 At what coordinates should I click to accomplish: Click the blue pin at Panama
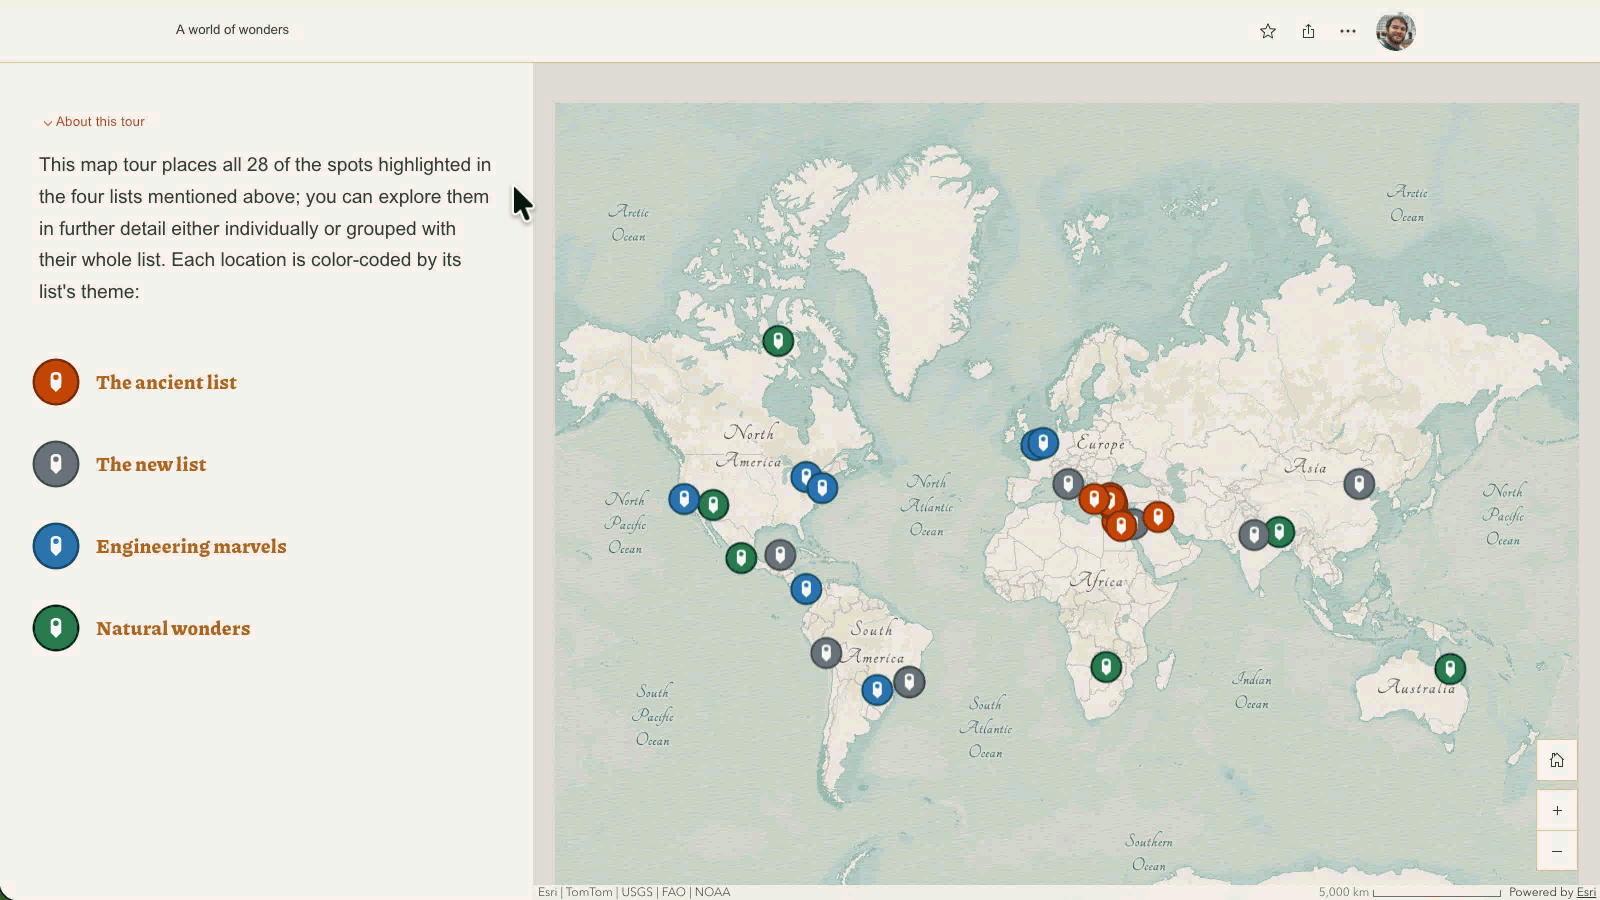pyautogui.click(x=806, y=589)
